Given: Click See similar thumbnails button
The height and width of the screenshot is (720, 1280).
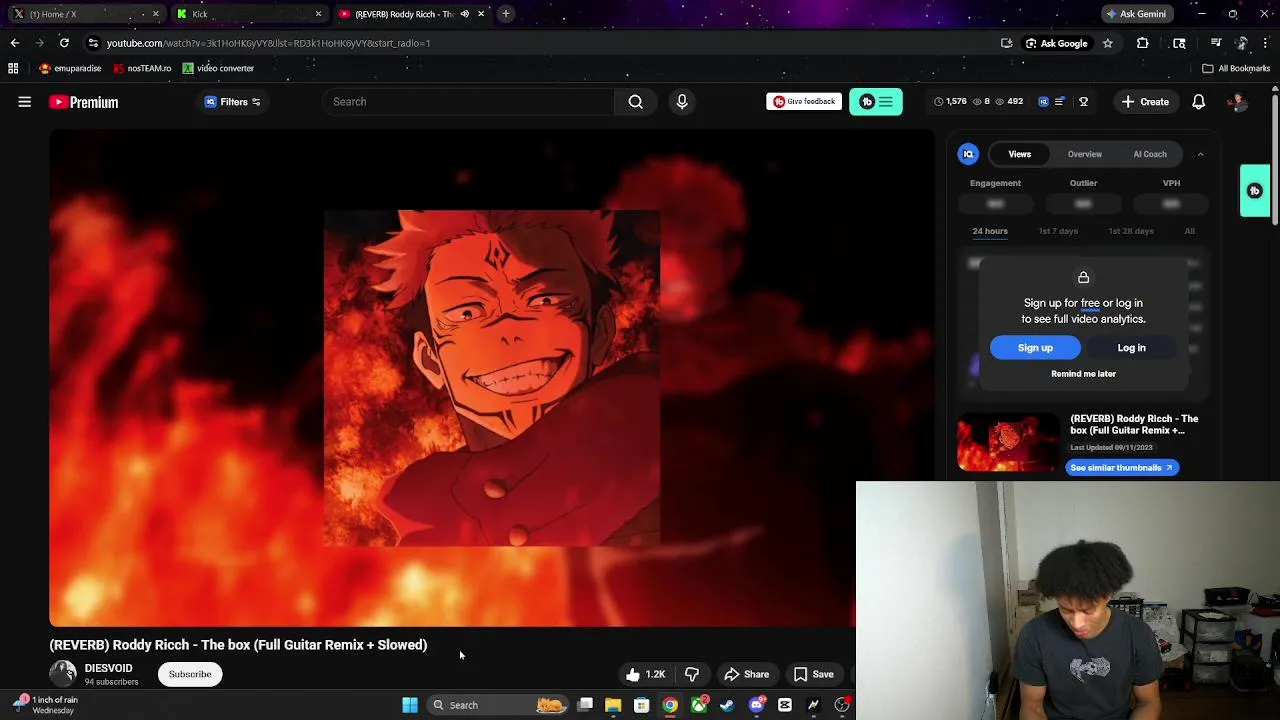Looking at the screenshot, I should 1122,468.
